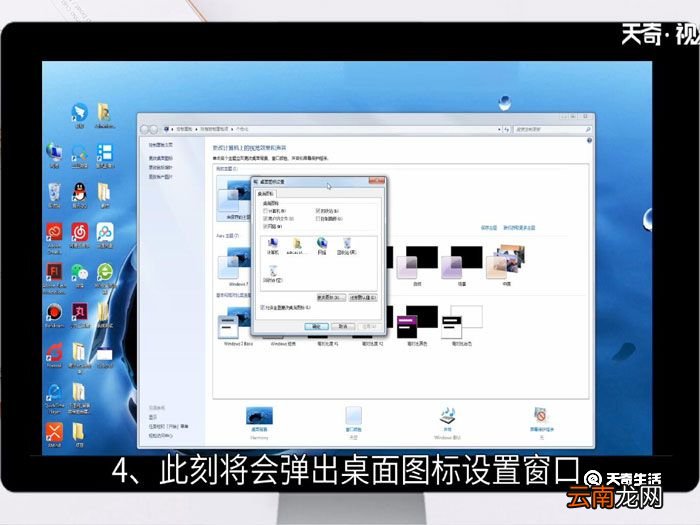Click the 保存主题 link
Image resolution: width=700 pixels, height=525 pixels.
(x=489, y=228)
